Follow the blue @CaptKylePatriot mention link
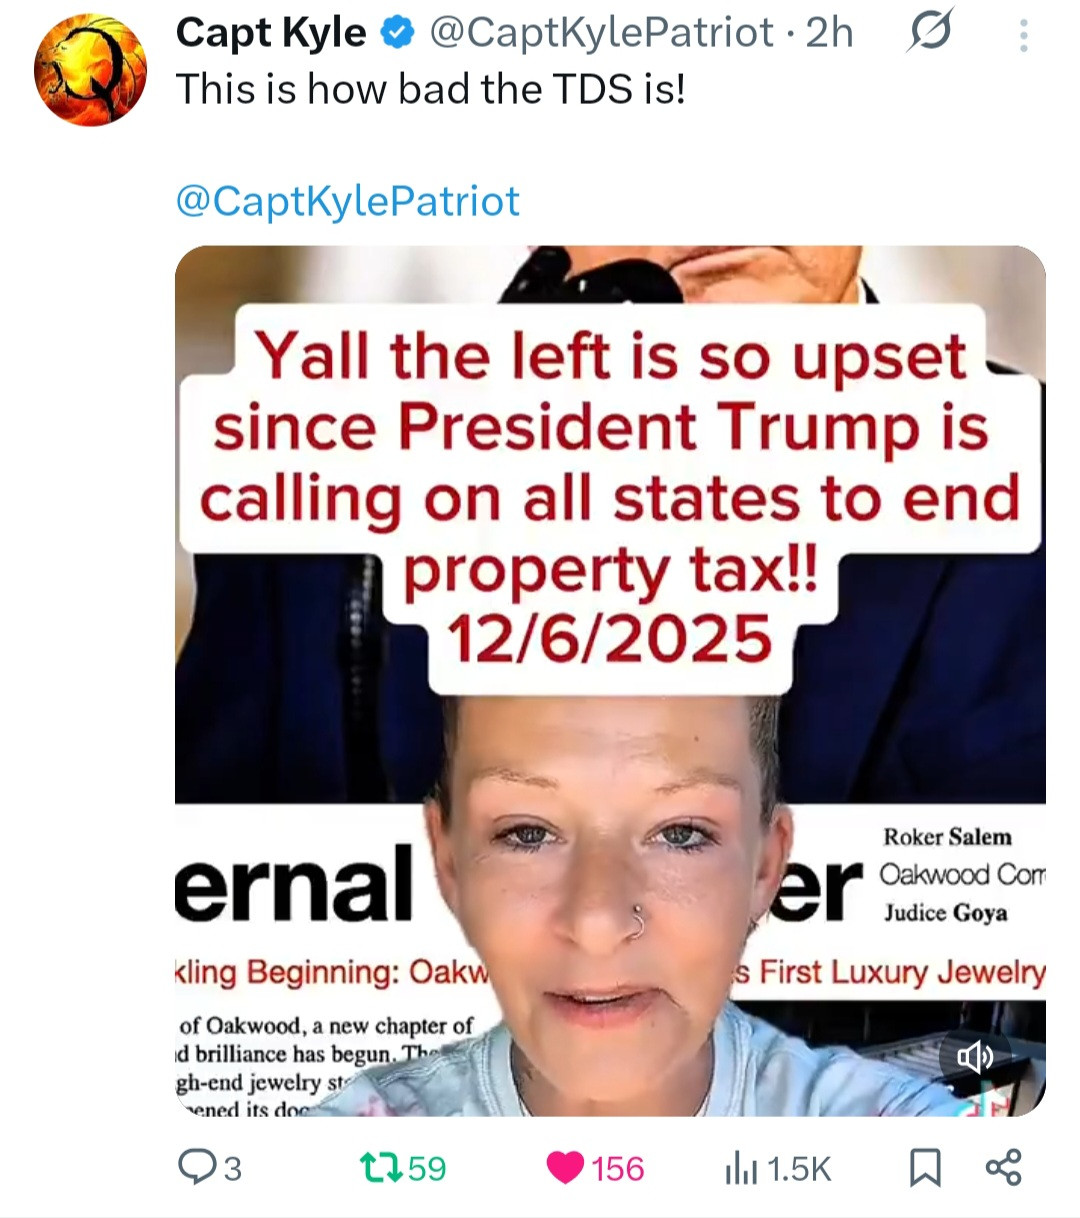 (x=347, y=201)
